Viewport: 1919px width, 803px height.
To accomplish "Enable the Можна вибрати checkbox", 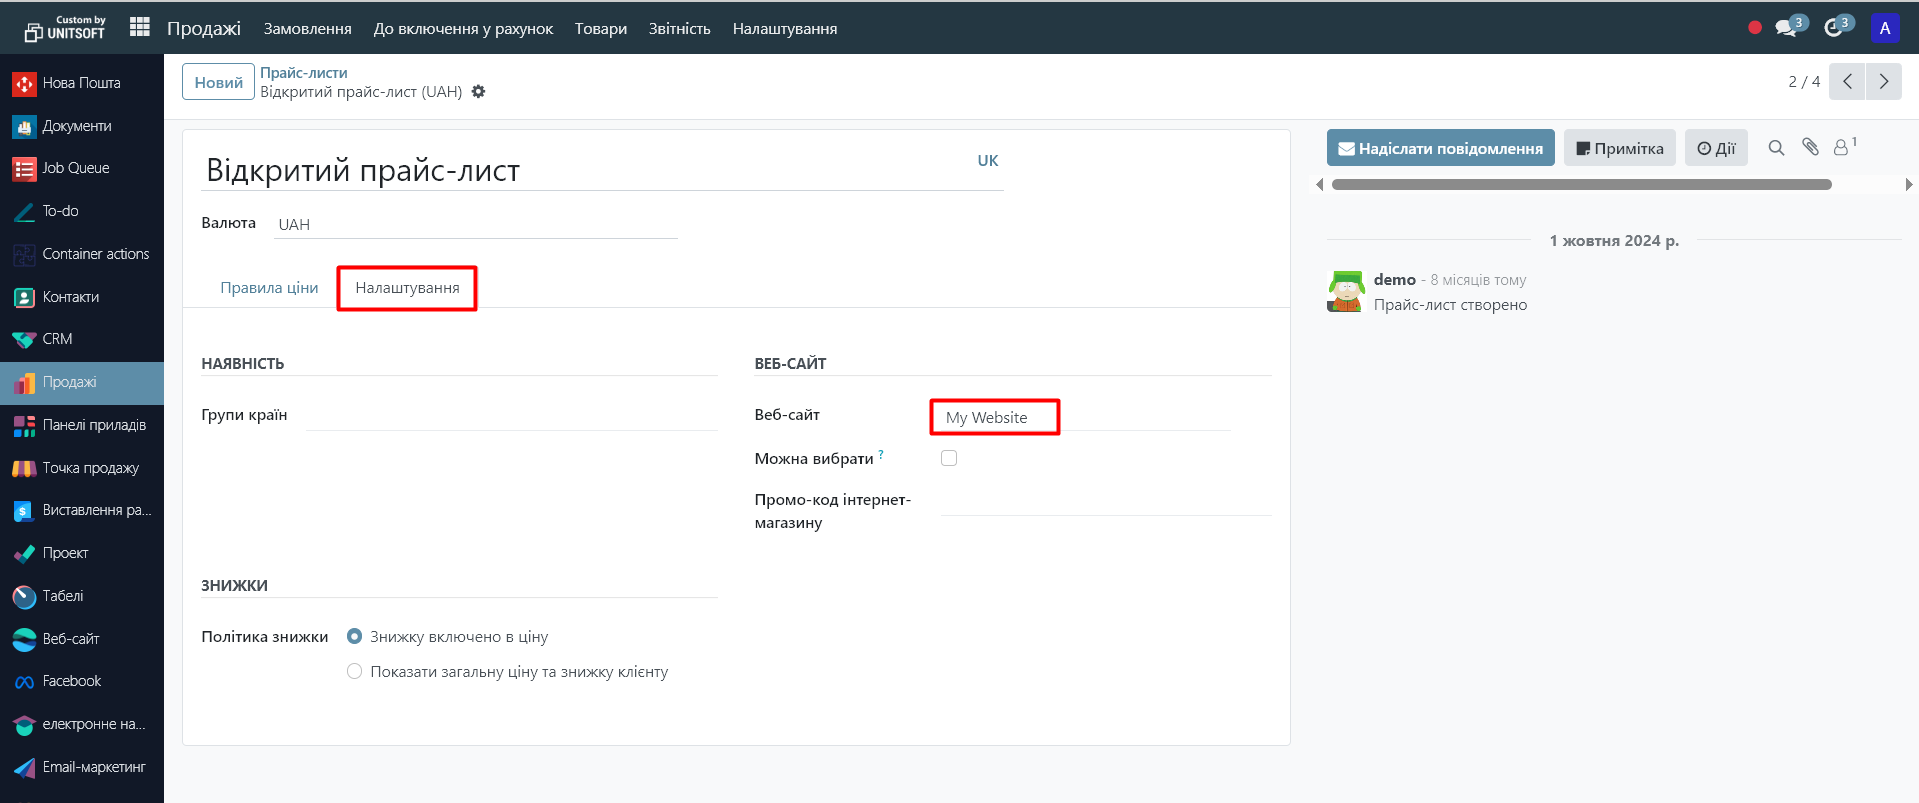I will (949, 458).
